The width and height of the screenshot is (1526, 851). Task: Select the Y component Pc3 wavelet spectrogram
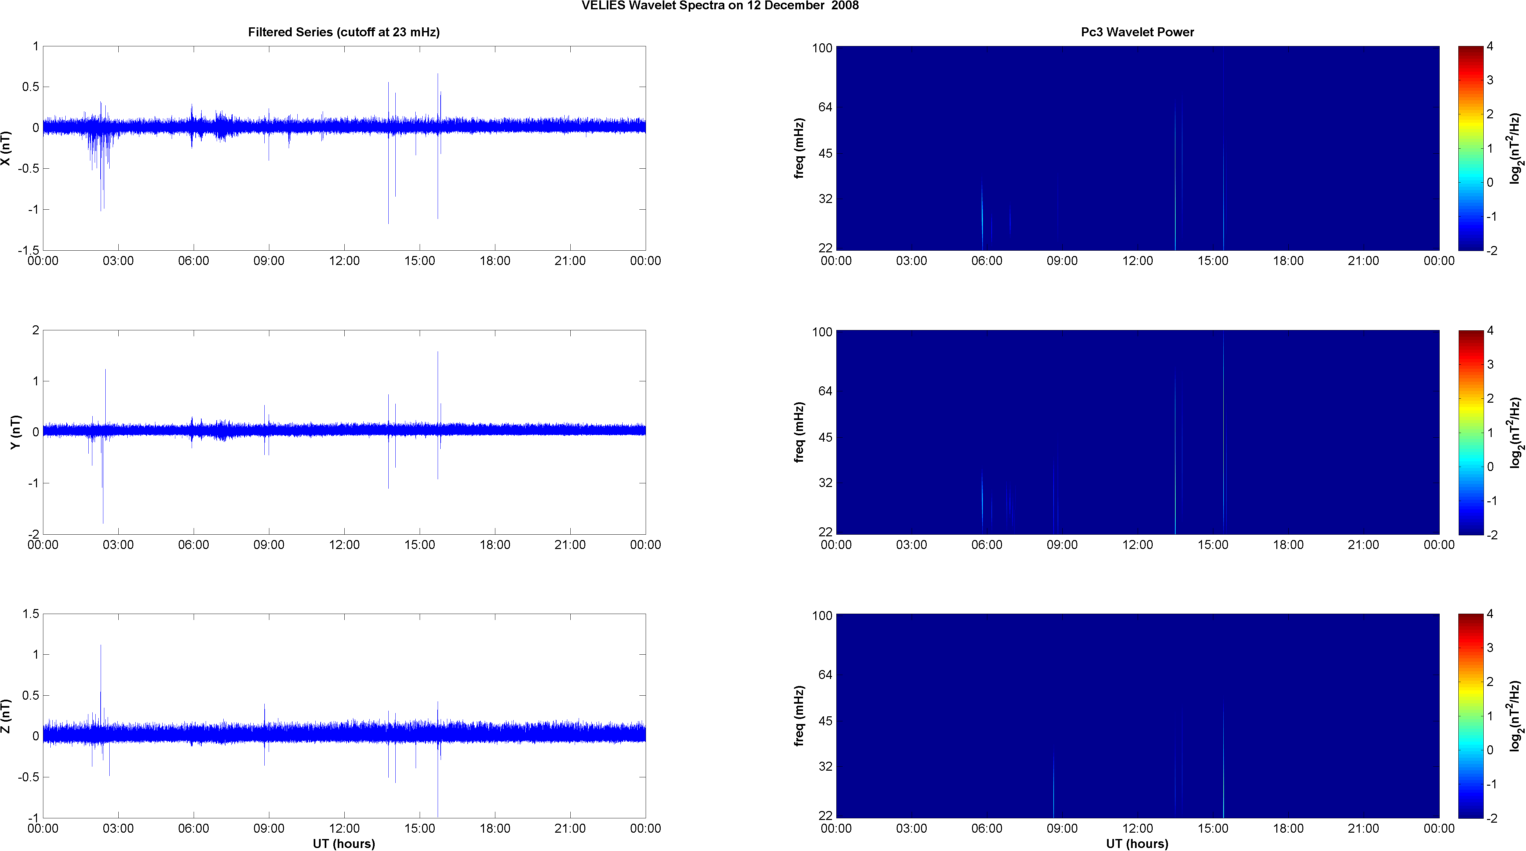1137,432
